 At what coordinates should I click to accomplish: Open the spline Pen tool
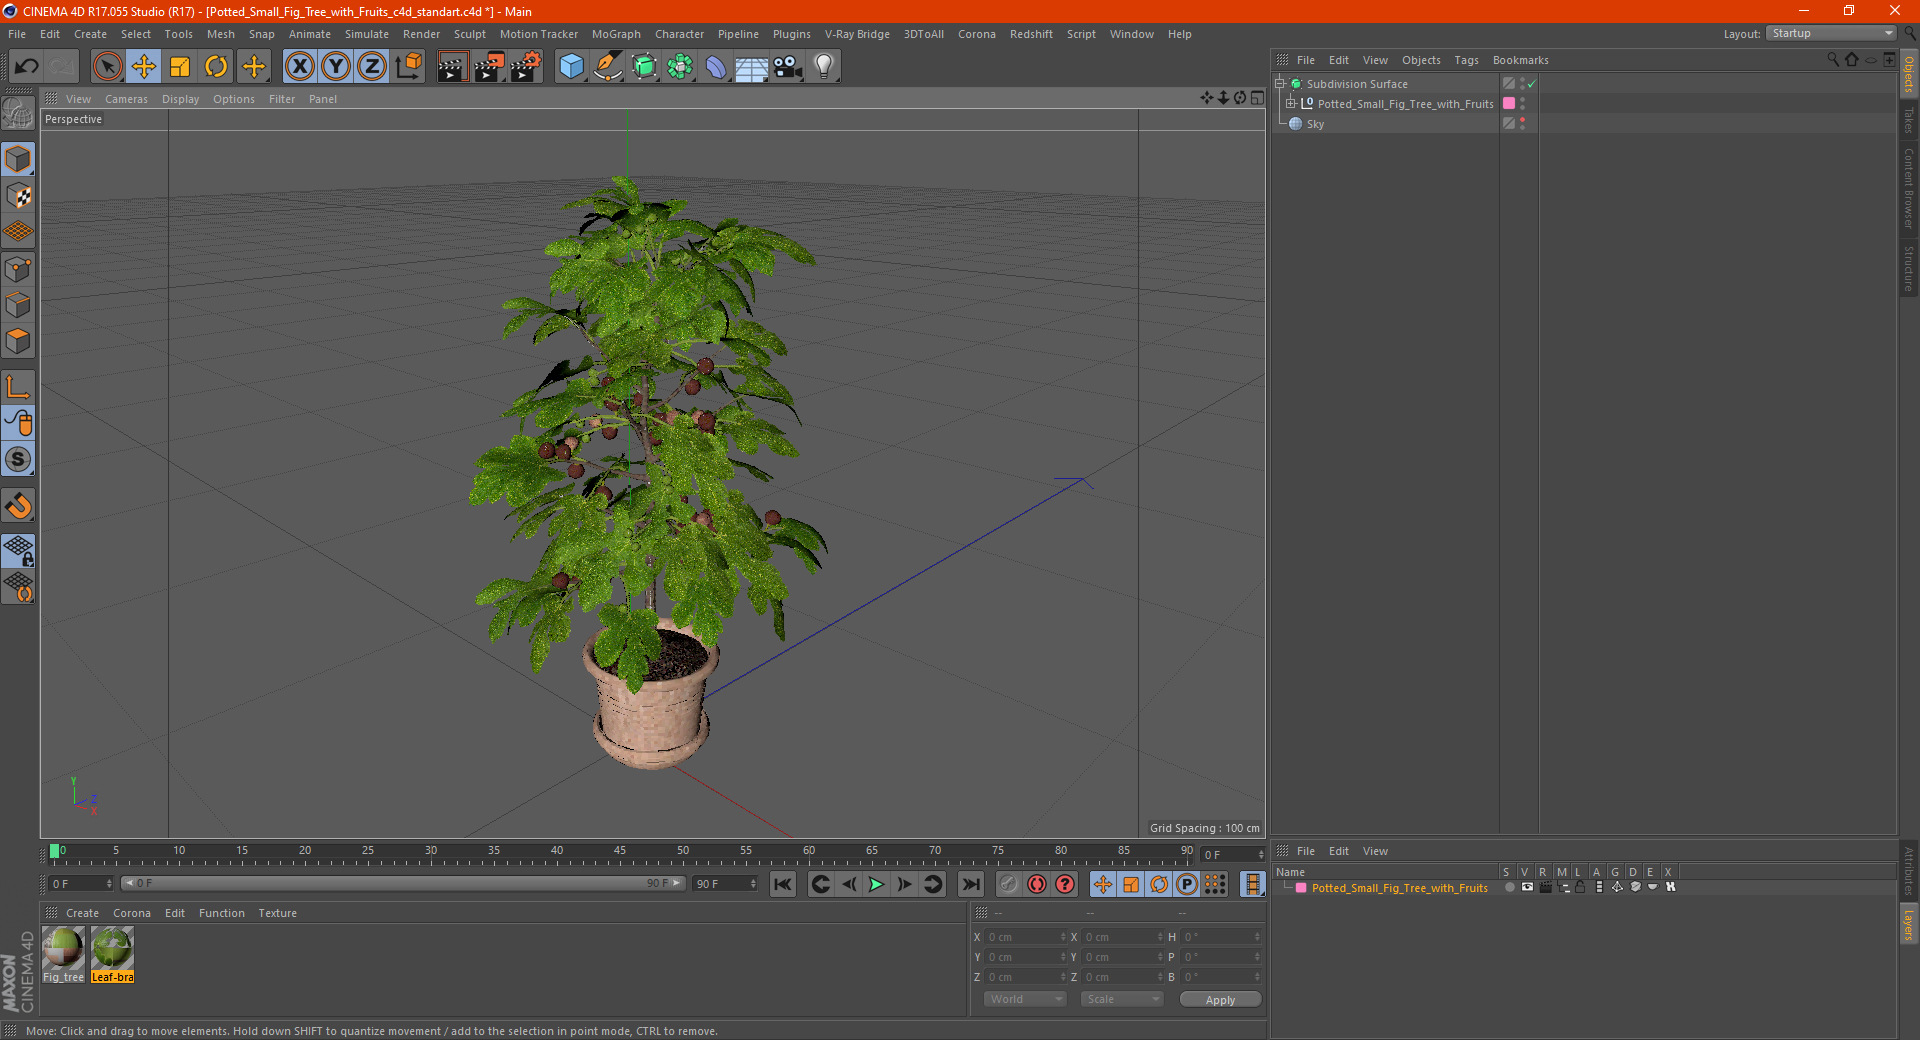coord(608,67)
